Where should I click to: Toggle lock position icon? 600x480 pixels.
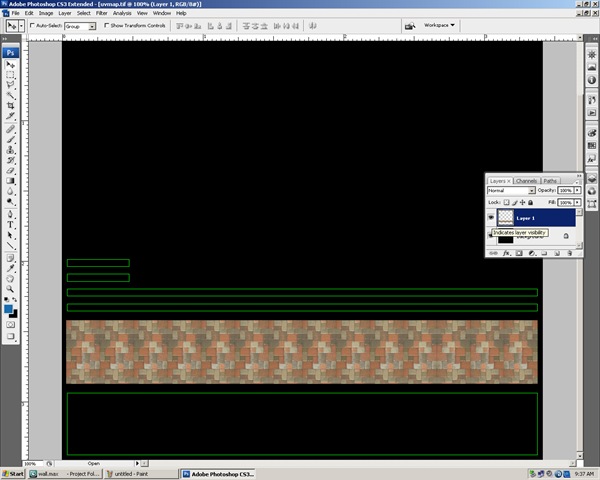[522, 202]
